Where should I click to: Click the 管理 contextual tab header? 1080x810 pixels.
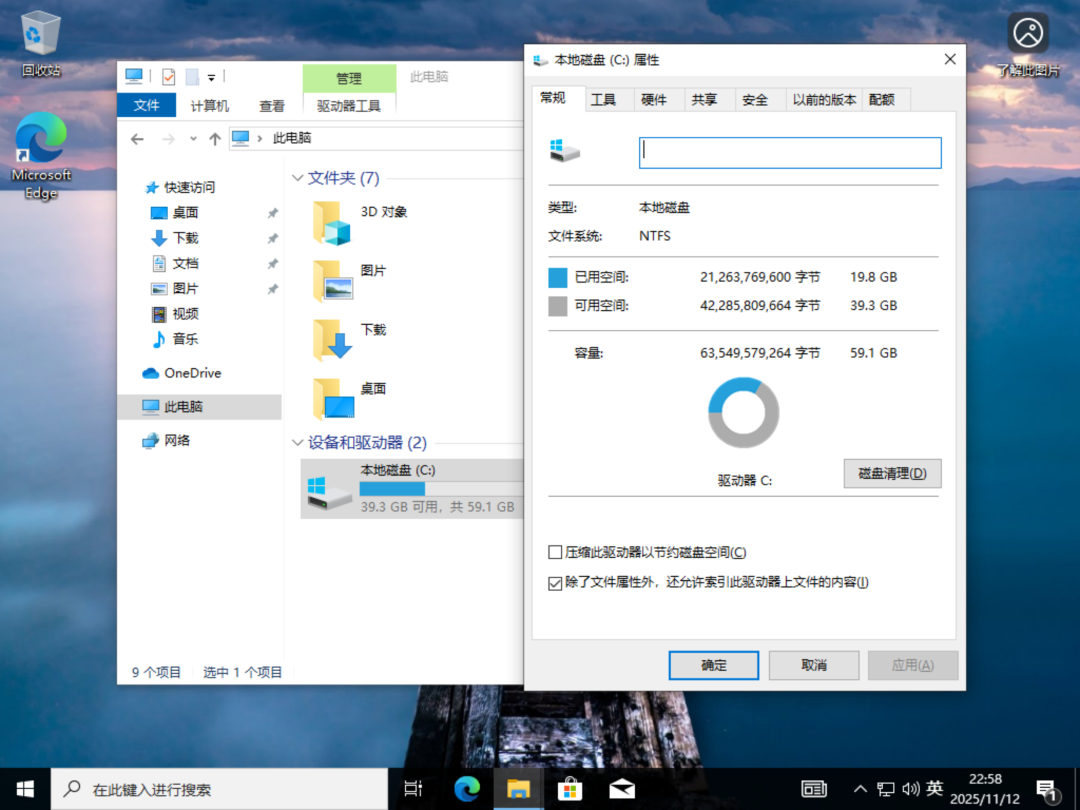(349, 78)
